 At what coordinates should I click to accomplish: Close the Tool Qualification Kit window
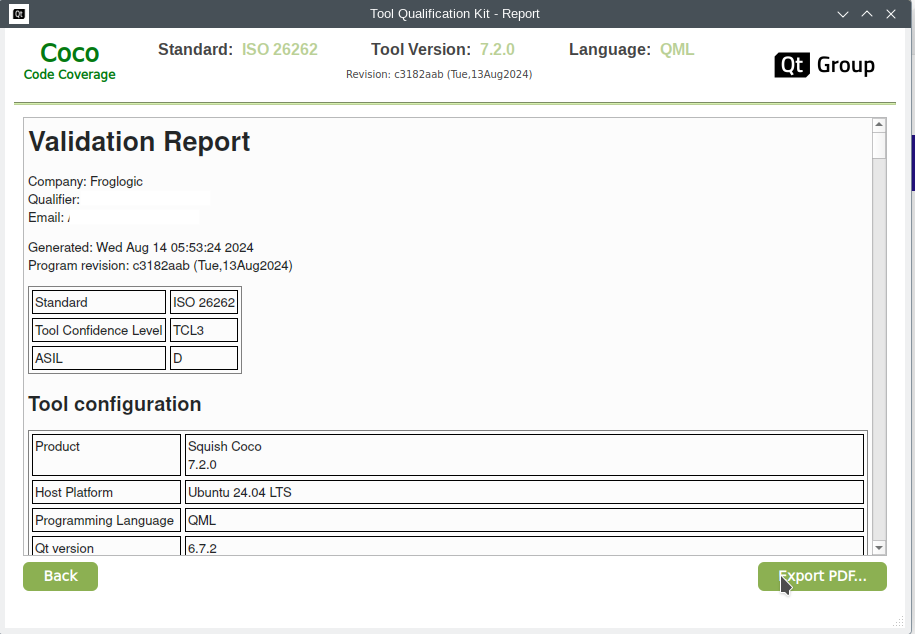pyautogui.click(x=892, y=14)
